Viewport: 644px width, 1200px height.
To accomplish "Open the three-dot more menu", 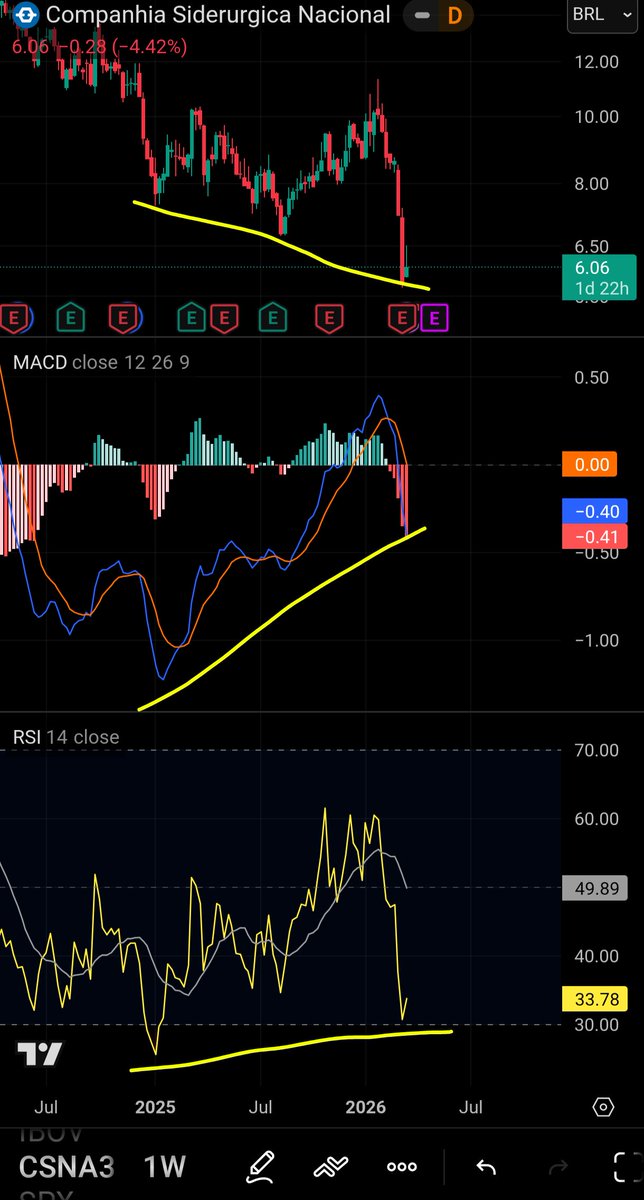I will 402,1166.
